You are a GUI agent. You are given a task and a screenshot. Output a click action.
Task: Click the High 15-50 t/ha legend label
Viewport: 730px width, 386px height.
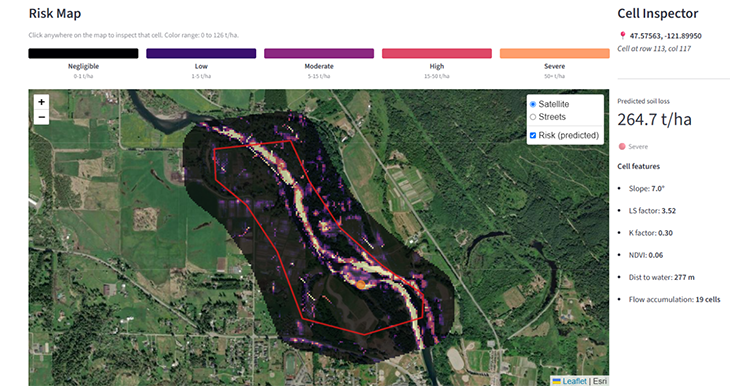pyautogui.click(x=437, y=71)
